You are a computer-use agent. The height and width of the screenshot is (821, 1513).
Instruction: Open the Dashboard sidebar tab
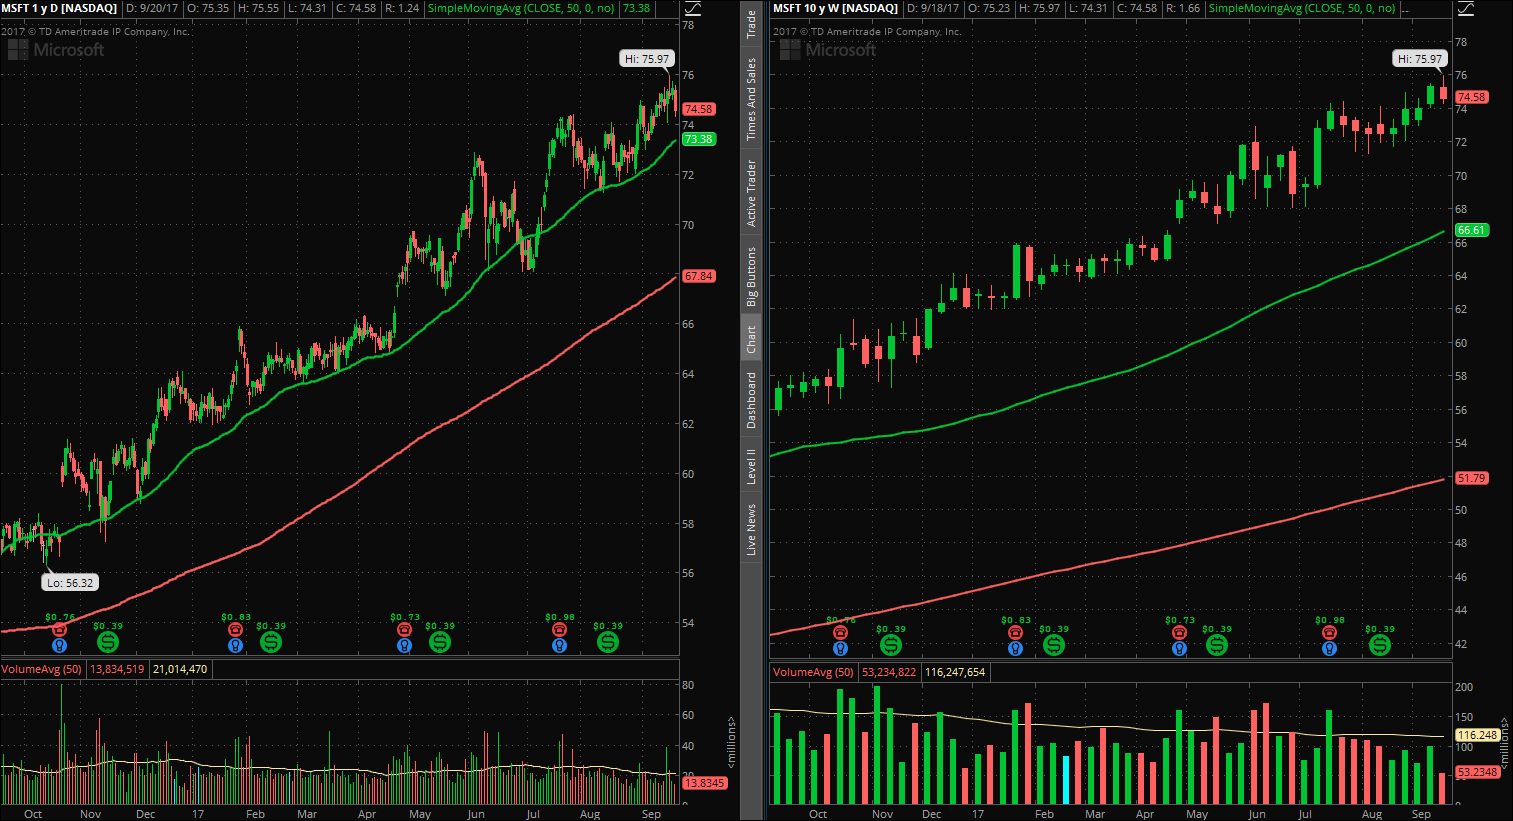click(x=751, y=400)
